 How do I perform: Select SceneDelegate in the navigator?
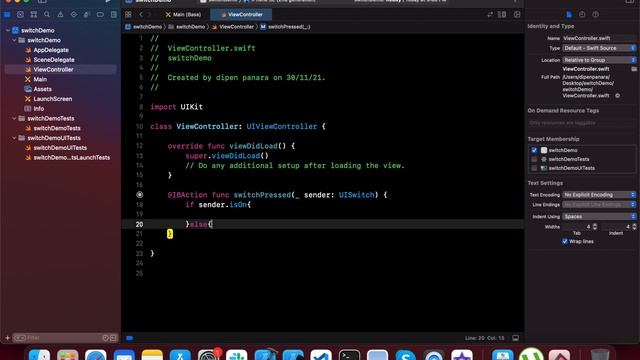[x=53, y=60]
